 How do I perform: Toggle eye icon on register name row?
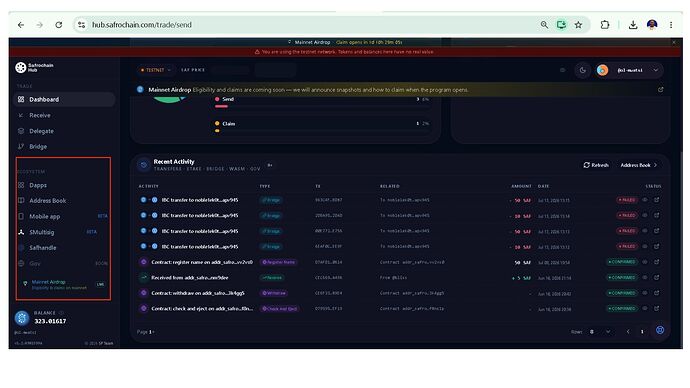click(645, 262)
